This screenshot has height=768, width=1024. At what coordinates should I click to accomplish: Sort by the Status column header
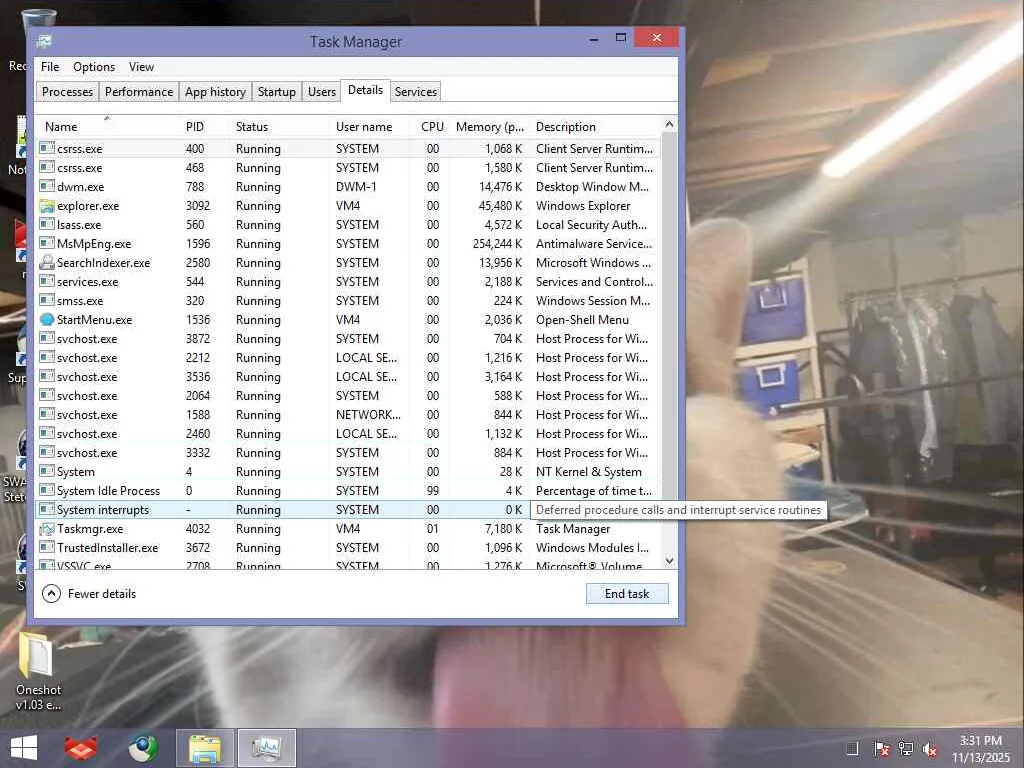point(280,127)
